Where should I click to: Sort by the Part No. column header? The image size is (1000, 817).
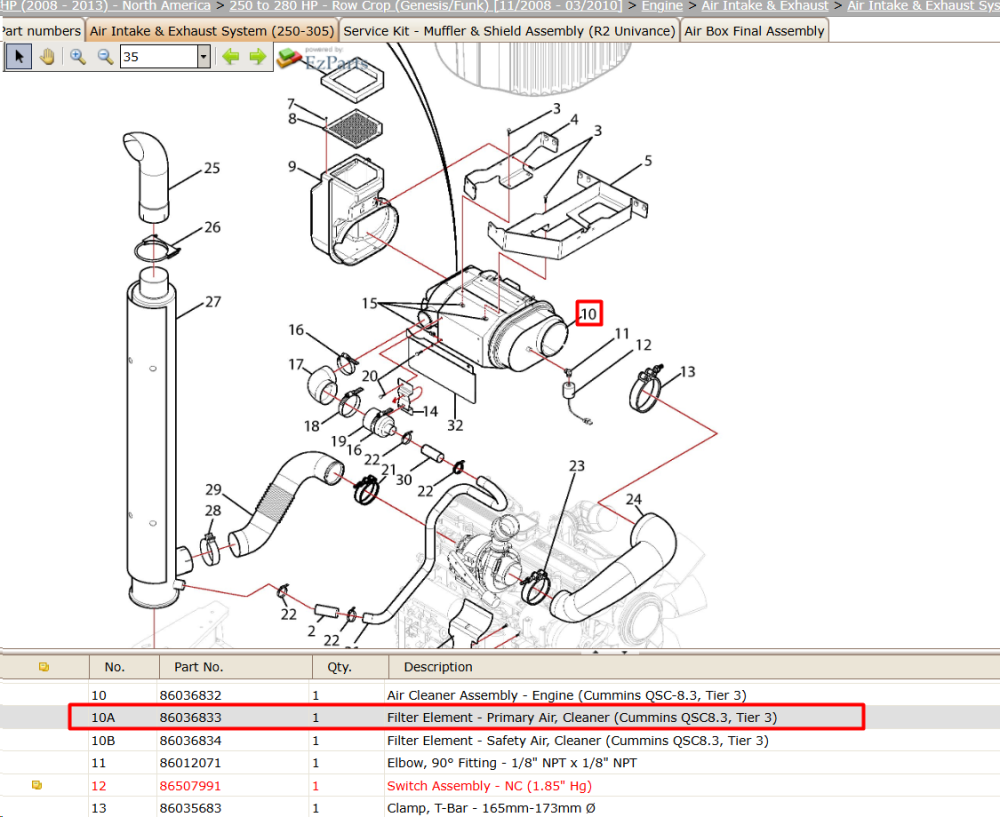198,666
